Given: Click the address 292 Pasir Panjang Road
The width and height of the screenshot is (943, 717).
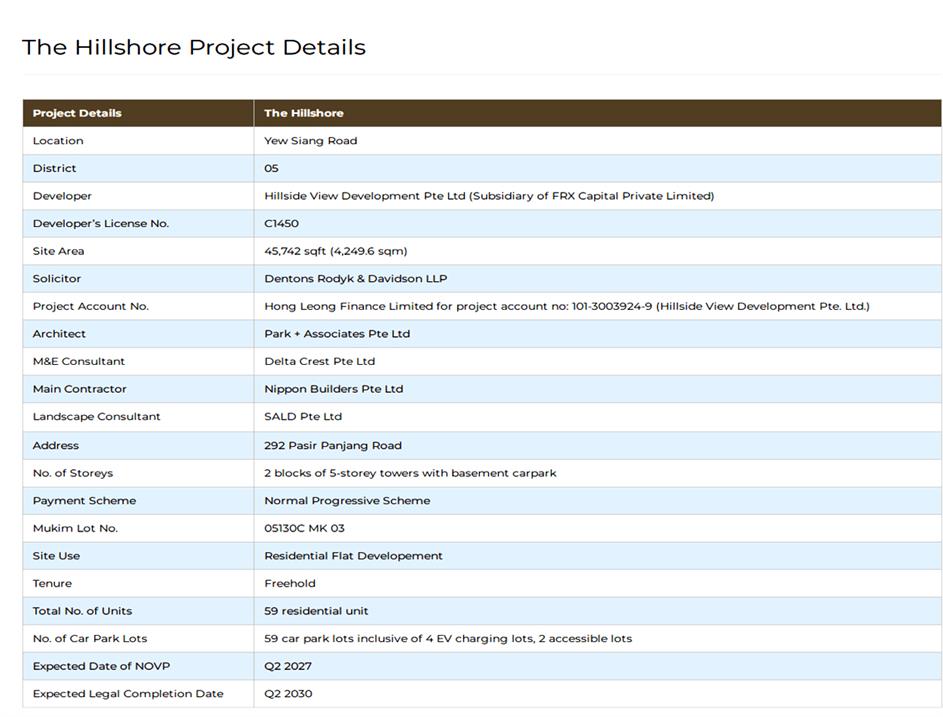Looking at the screenshot, I should click(x=333, y=445).
